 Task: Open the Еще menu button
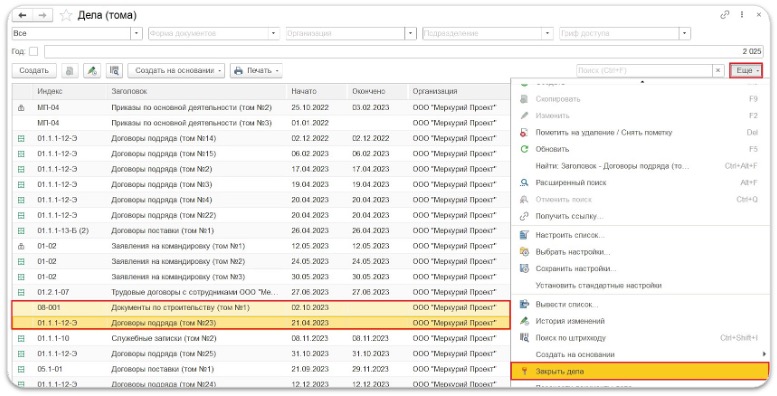[746, 71]
